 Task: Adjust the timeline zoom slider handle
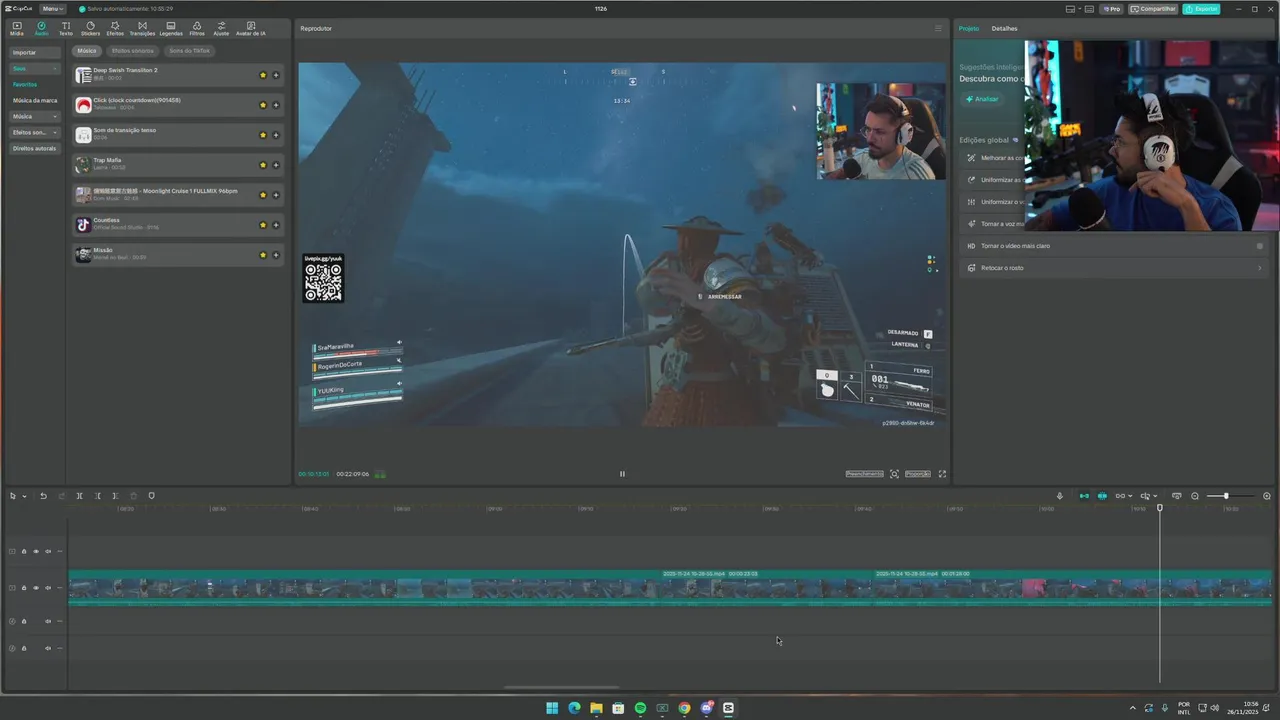pos(1226,496)
